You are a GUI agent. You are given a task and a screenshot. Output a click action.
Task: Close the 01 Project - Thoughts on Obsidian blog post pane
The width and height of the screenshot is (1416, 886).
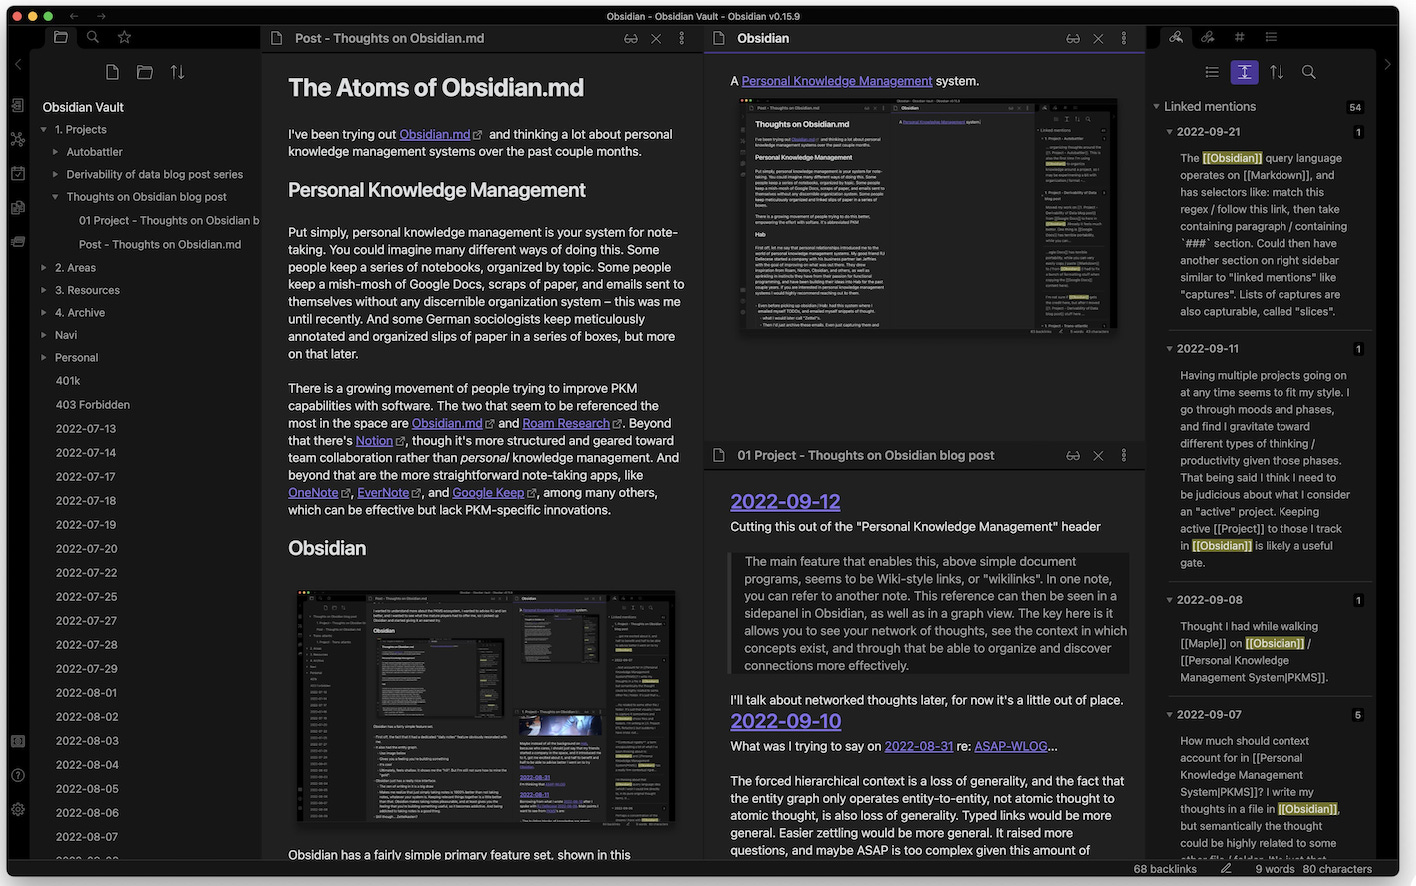coord(1098,455)
